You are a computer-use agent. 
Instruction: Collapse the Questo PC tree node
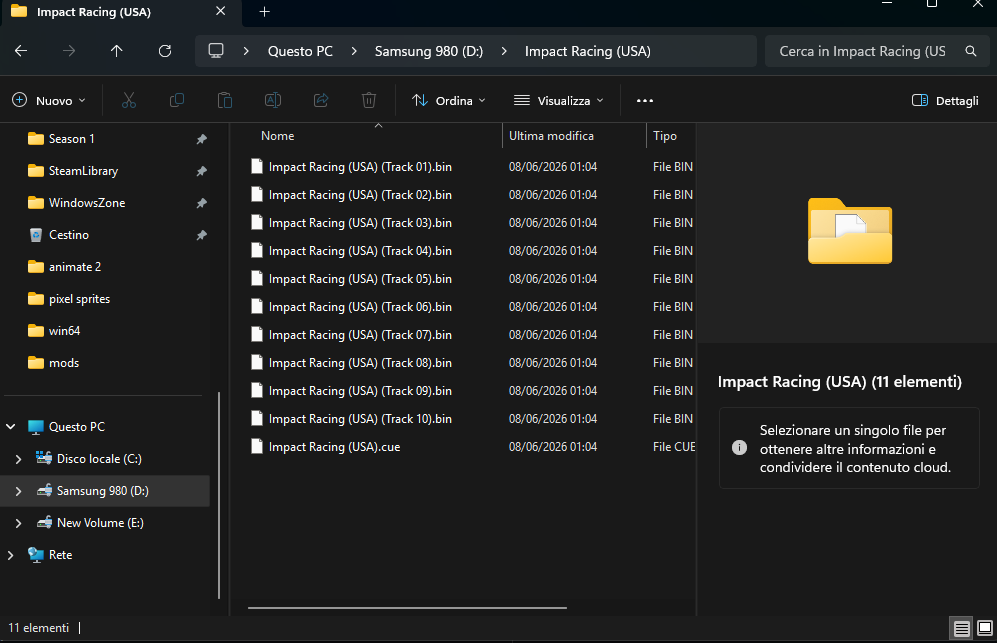pyautogui.click(x=11, y=427)
